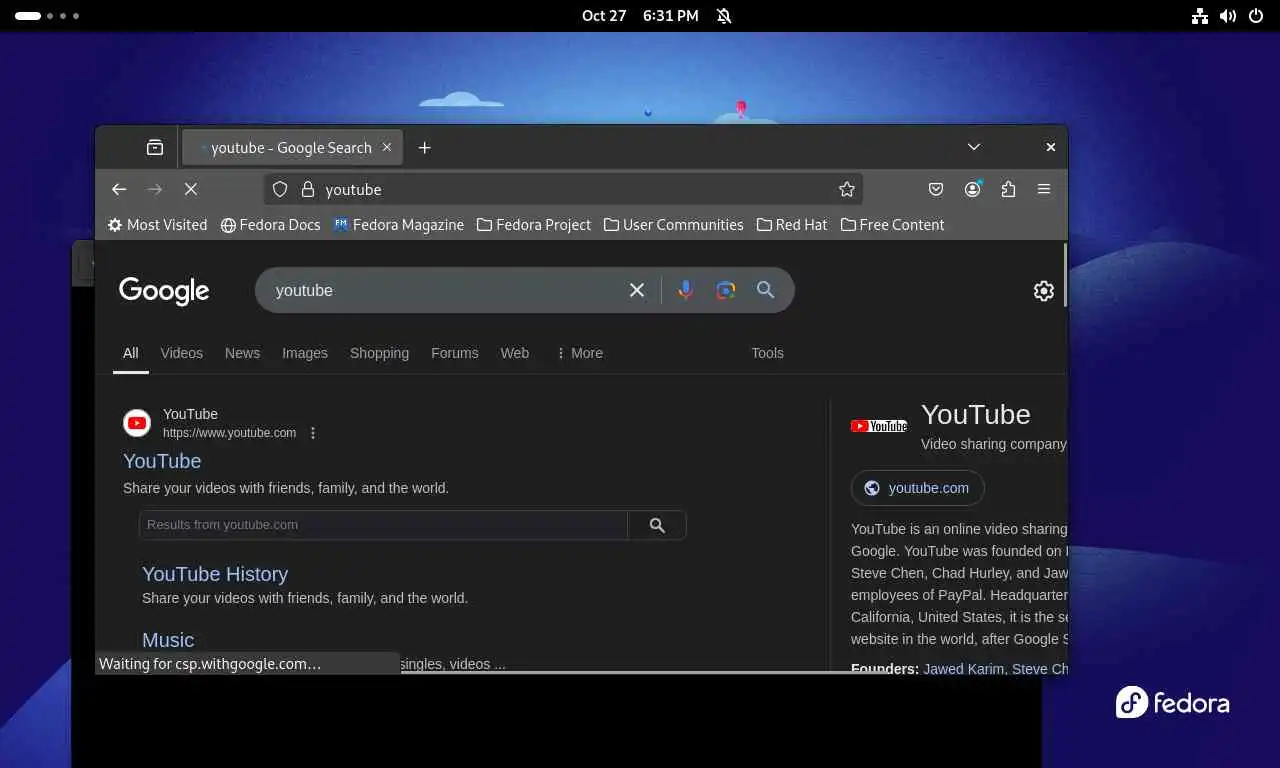Open tracking protection shield icon
This screenshot has height=768, width=1280.
pos(280,189)
